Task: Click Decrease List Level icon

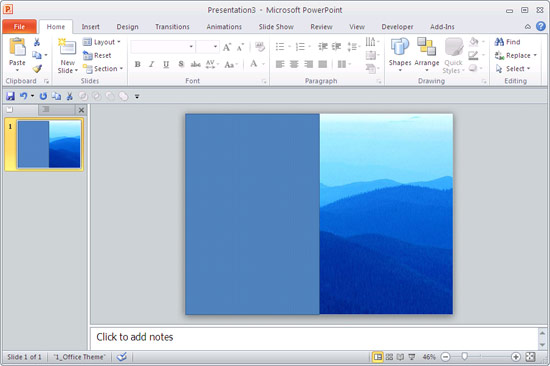Action: click(x=323, y=47)
